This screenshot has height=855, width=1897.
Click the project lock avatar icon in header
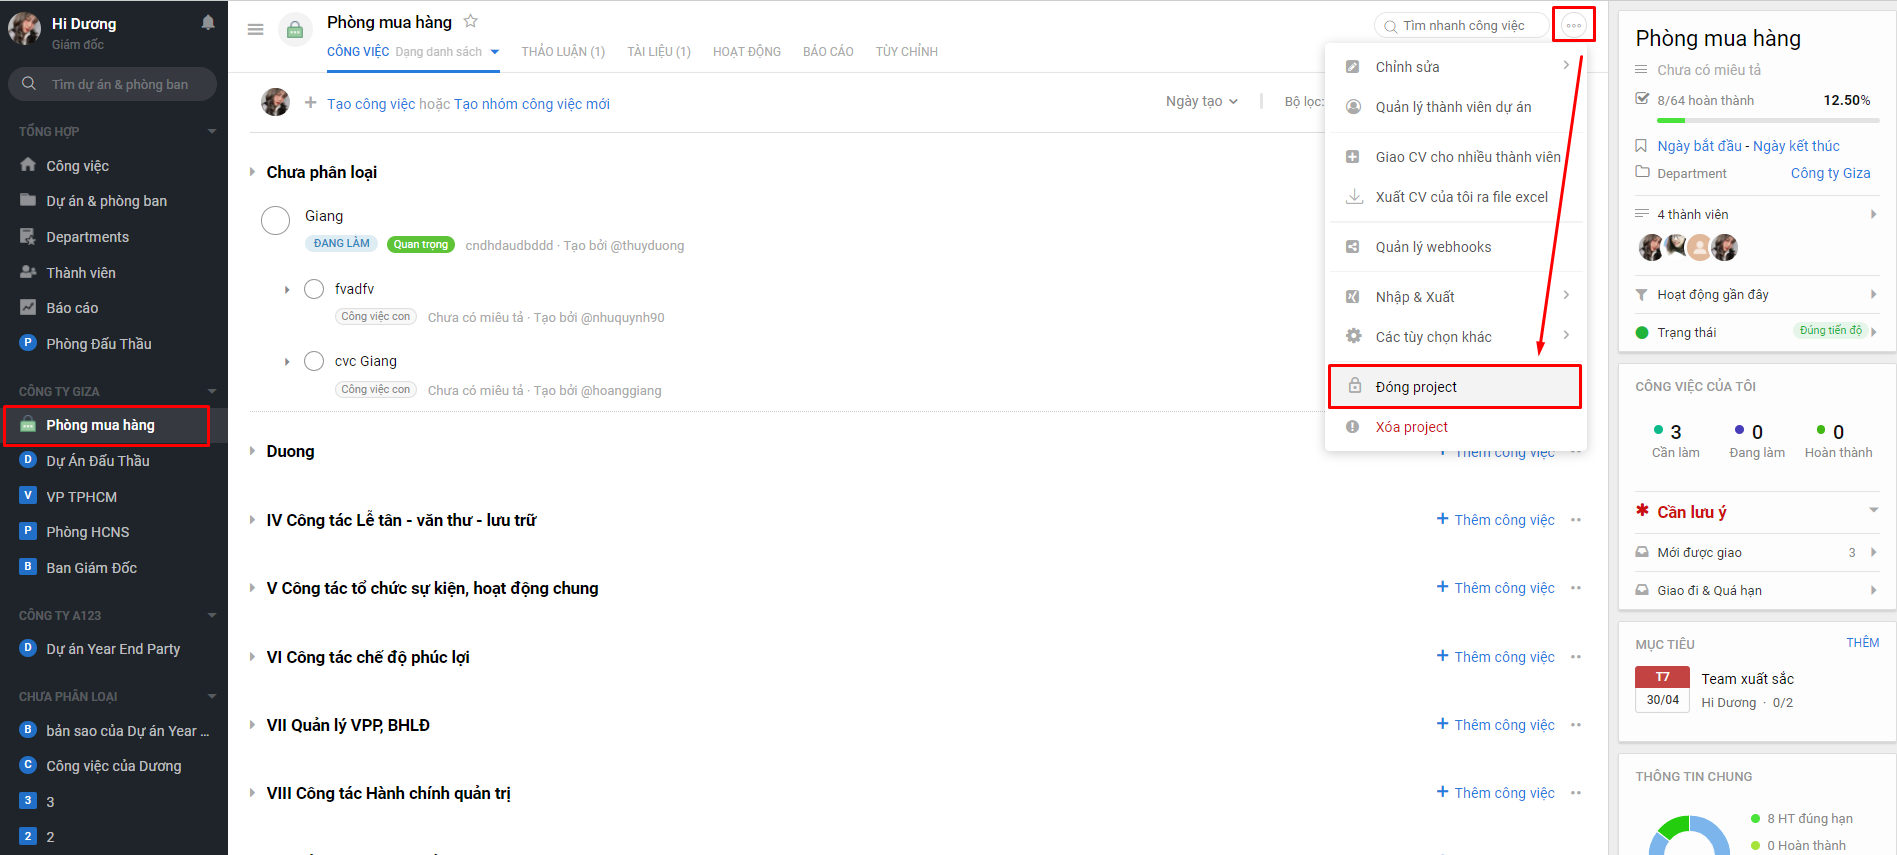295,30
